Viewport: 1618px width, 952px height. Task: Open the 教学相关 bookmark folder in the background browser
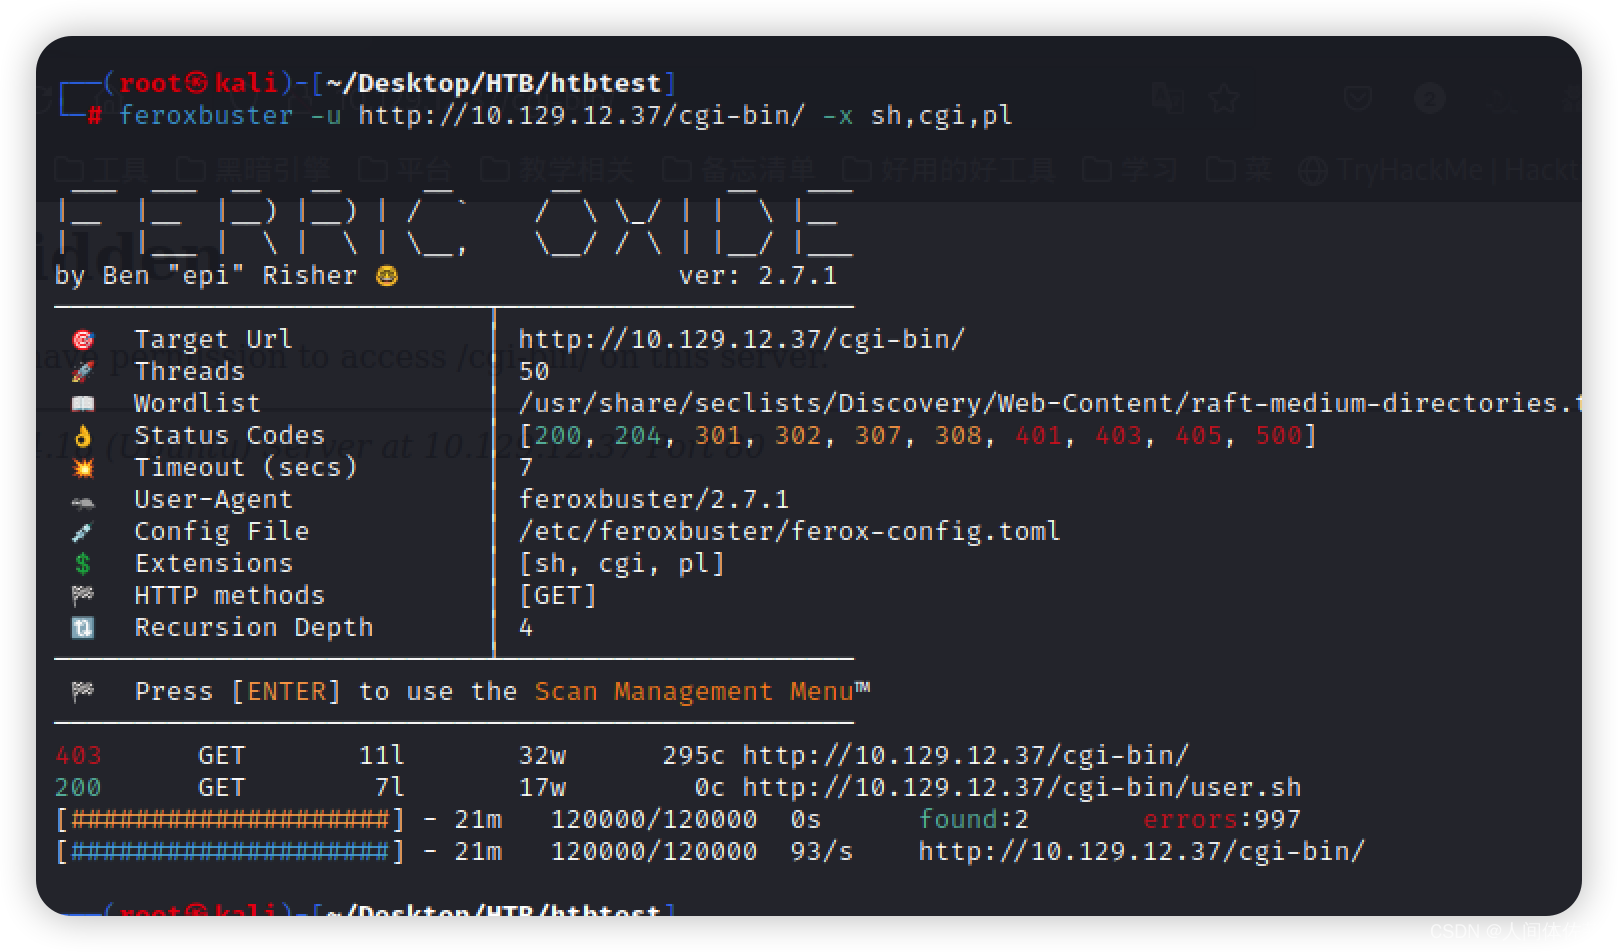coord(558,170)
